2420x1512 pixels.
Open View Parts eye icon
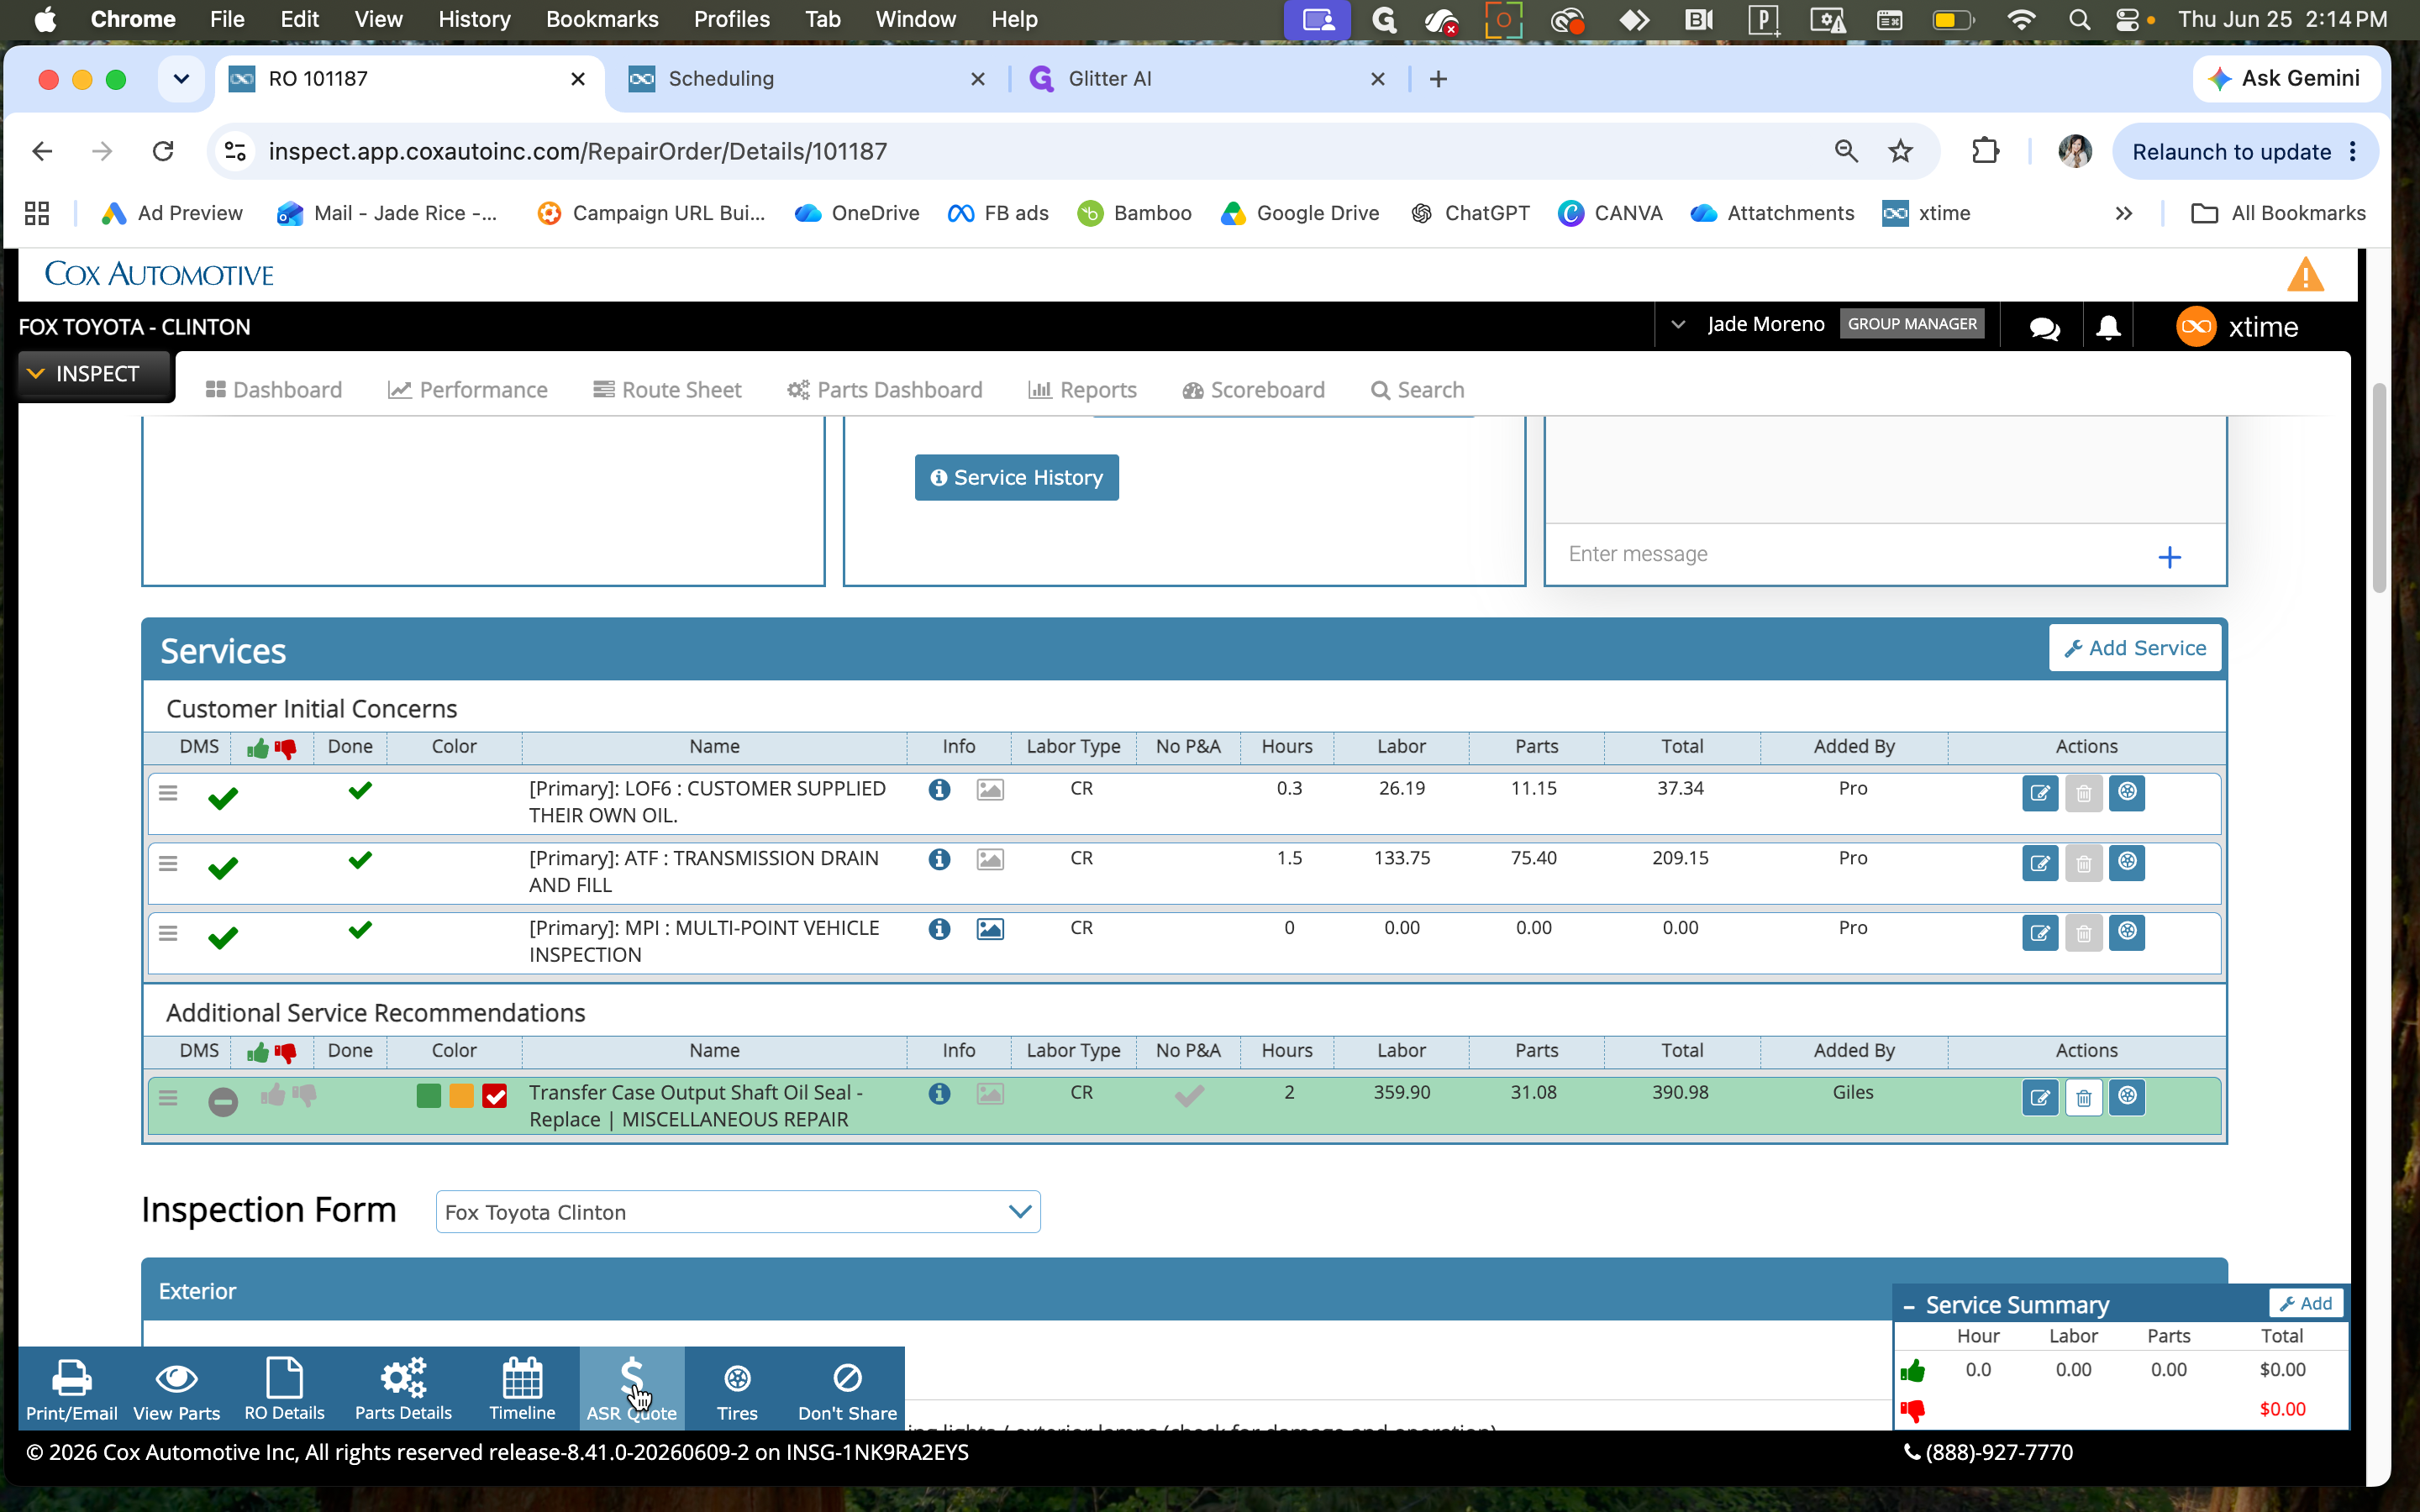tap(176, 1389)
